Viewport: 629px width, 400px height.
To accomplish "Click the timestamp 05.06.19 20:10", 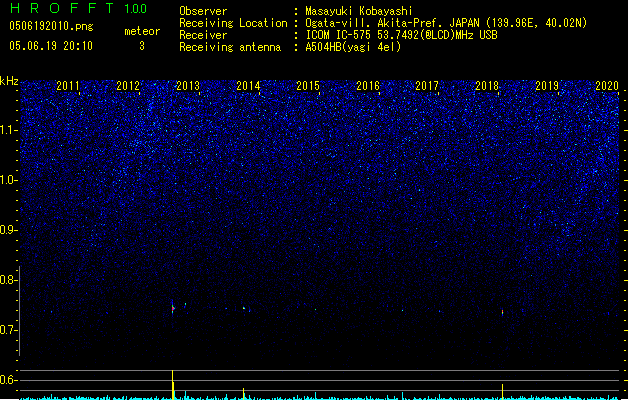I will click(51, 45).
